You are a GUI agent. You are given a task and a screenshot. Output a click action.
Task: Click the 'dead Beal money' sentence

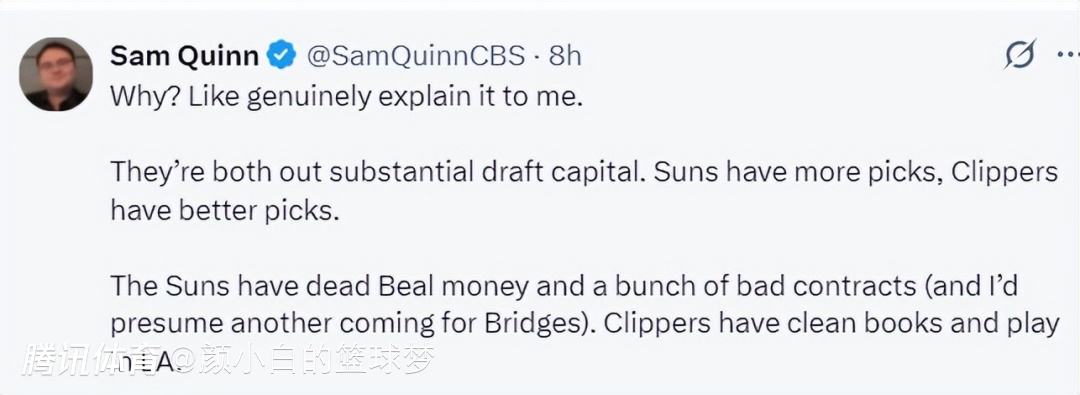pyautogui.click(x=321, y=285)
